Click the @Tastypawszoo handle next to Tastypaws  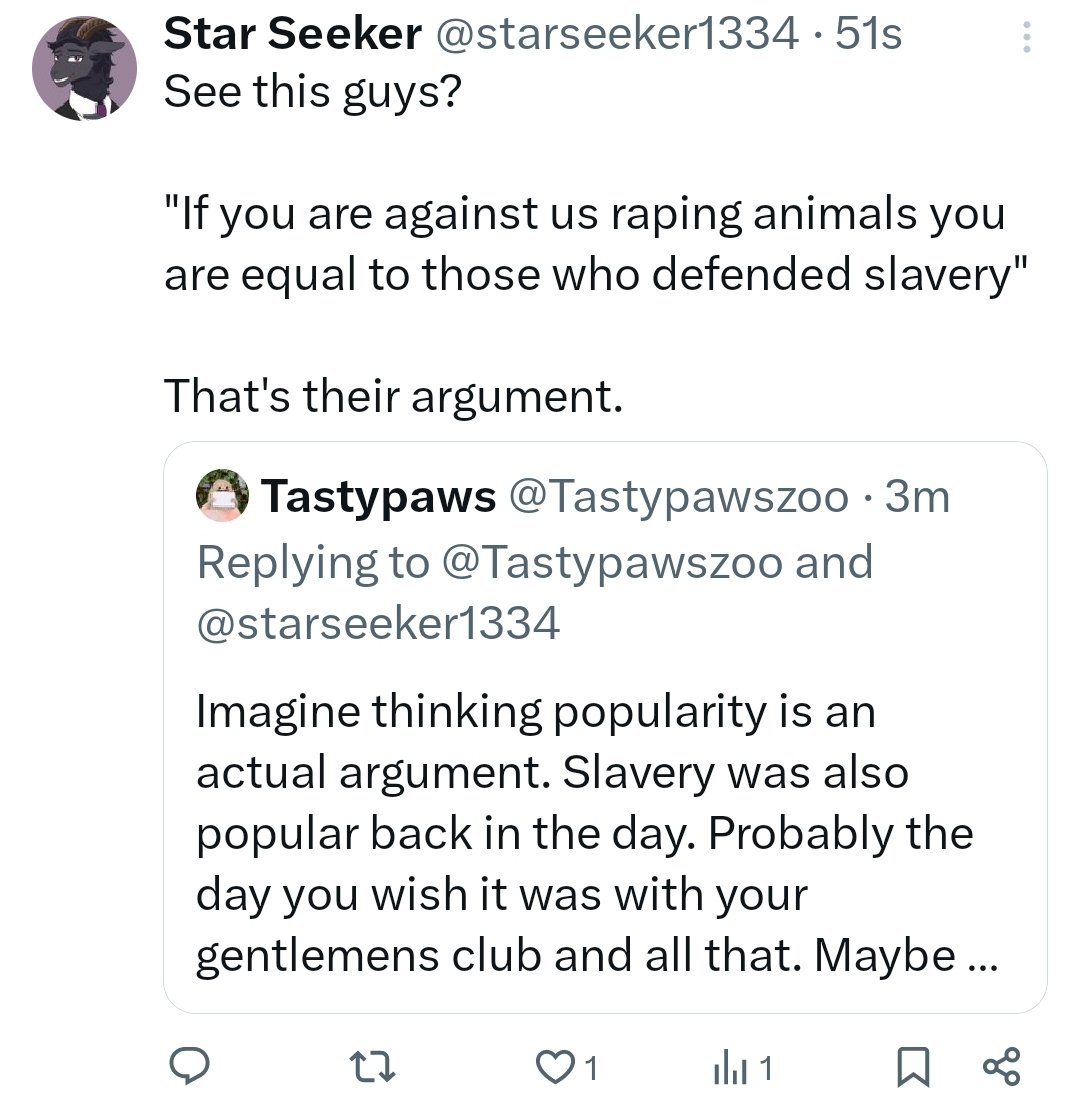point(679,497)
